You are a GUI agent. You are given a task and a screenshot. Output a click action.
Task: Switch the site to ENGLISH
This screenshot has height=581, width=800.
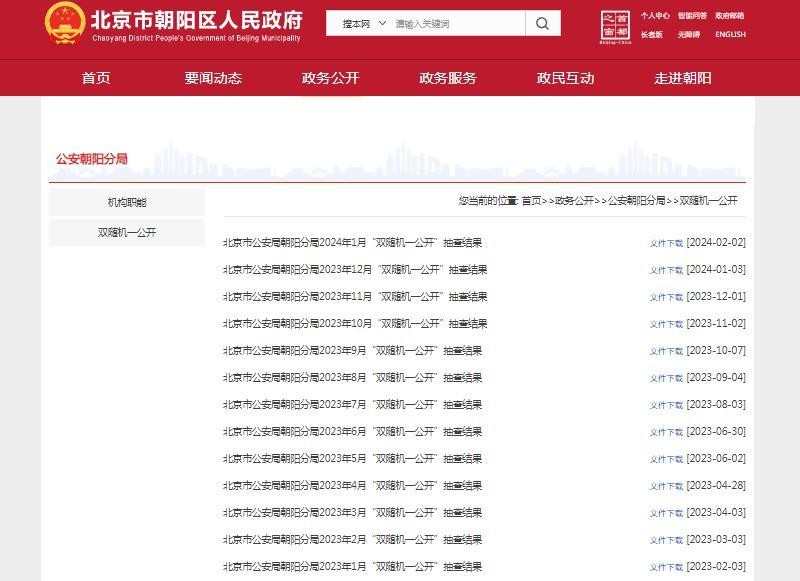[x=730, y=35]
